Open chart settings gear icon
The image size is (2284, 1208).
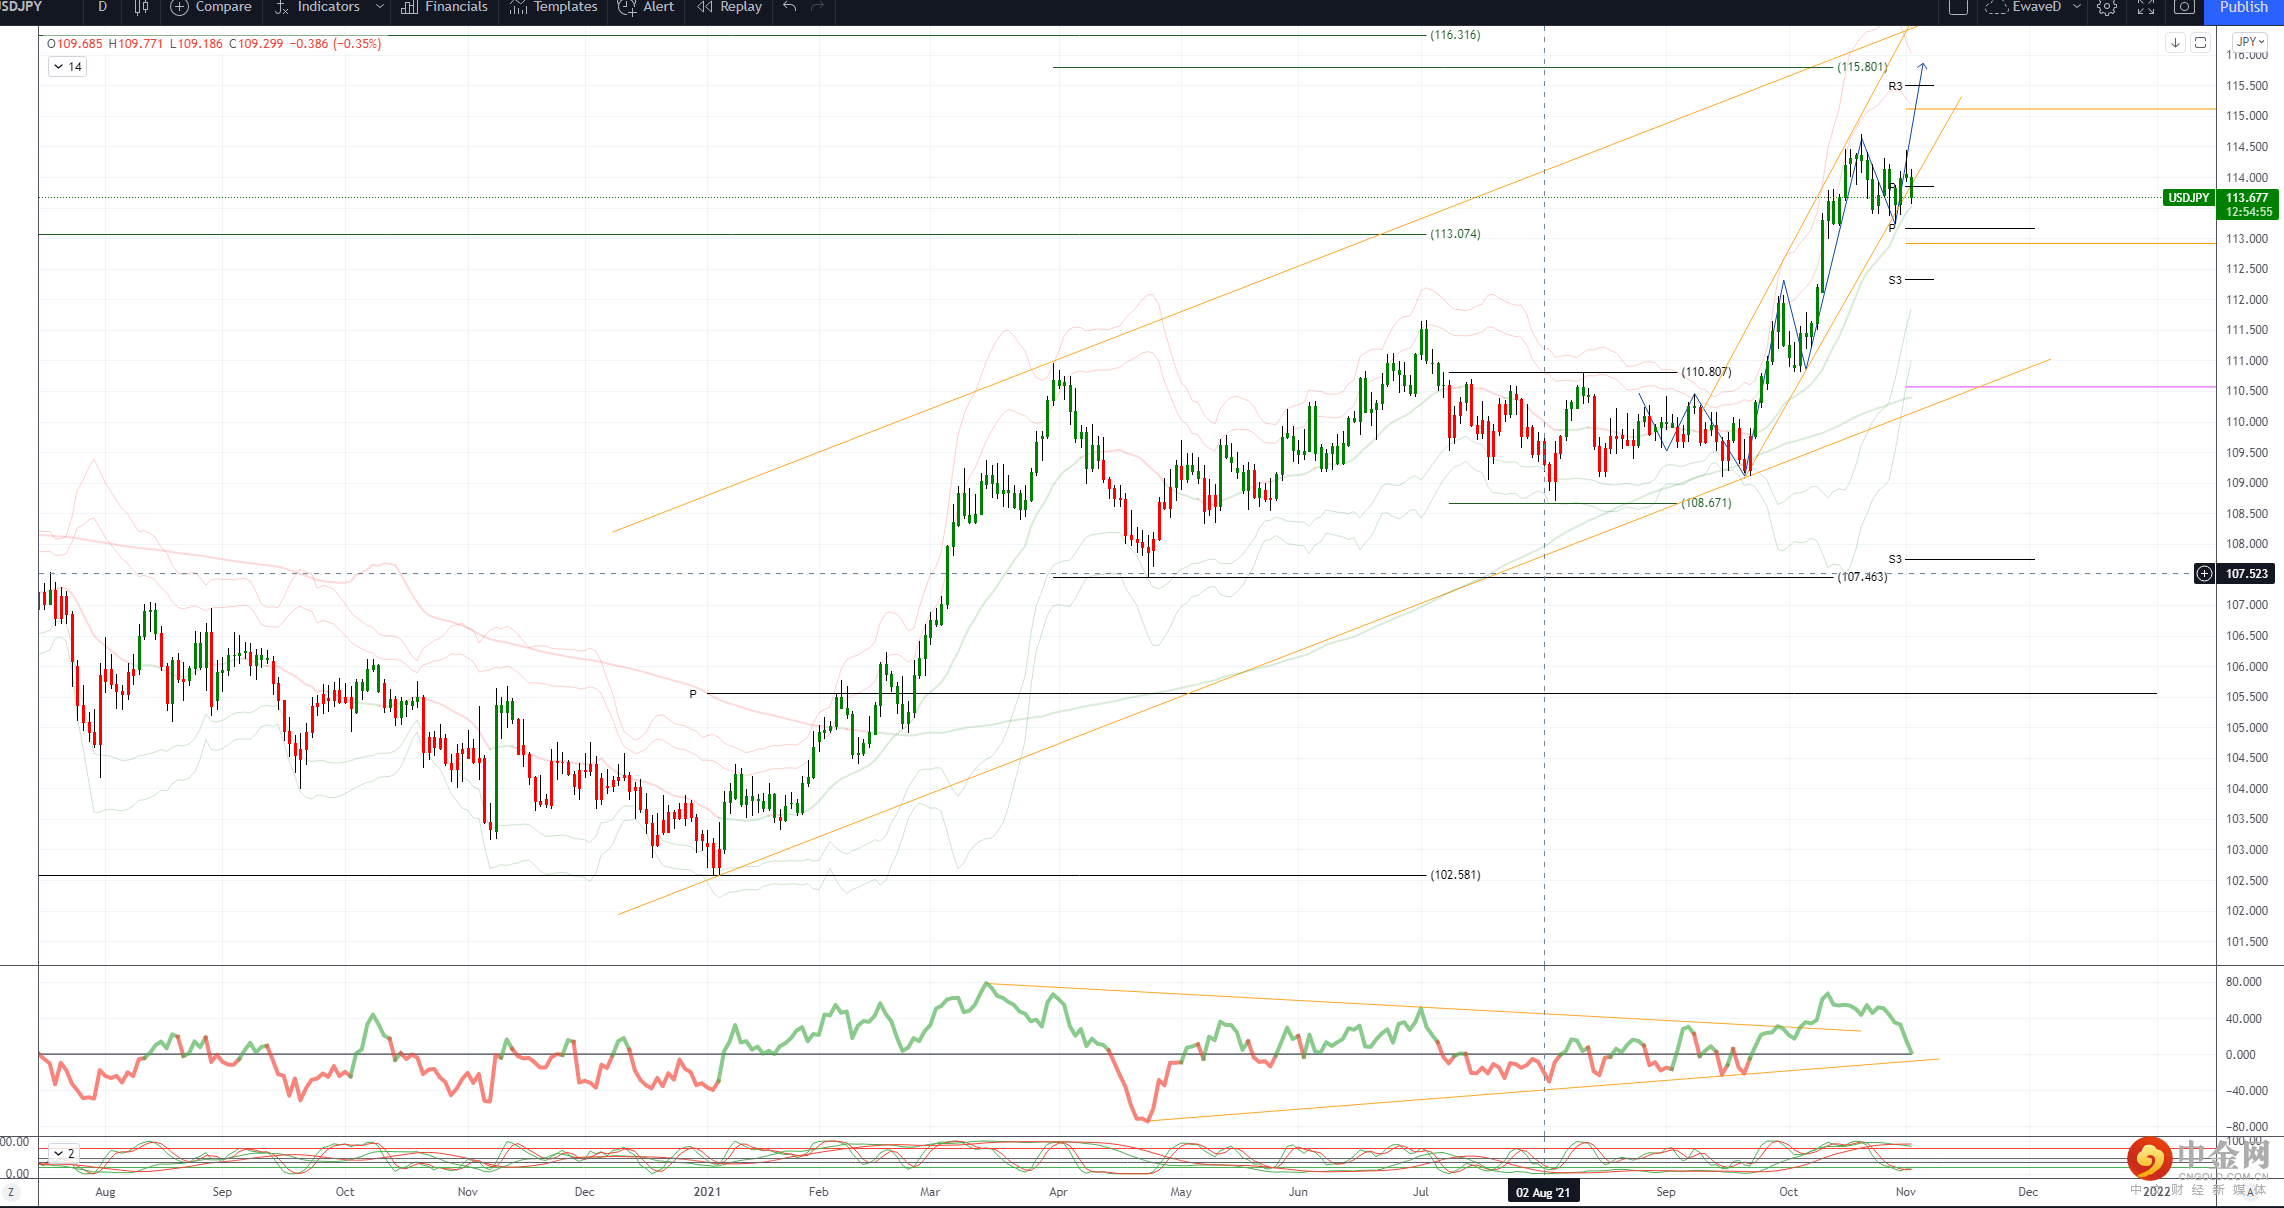tap(2107, 7)
